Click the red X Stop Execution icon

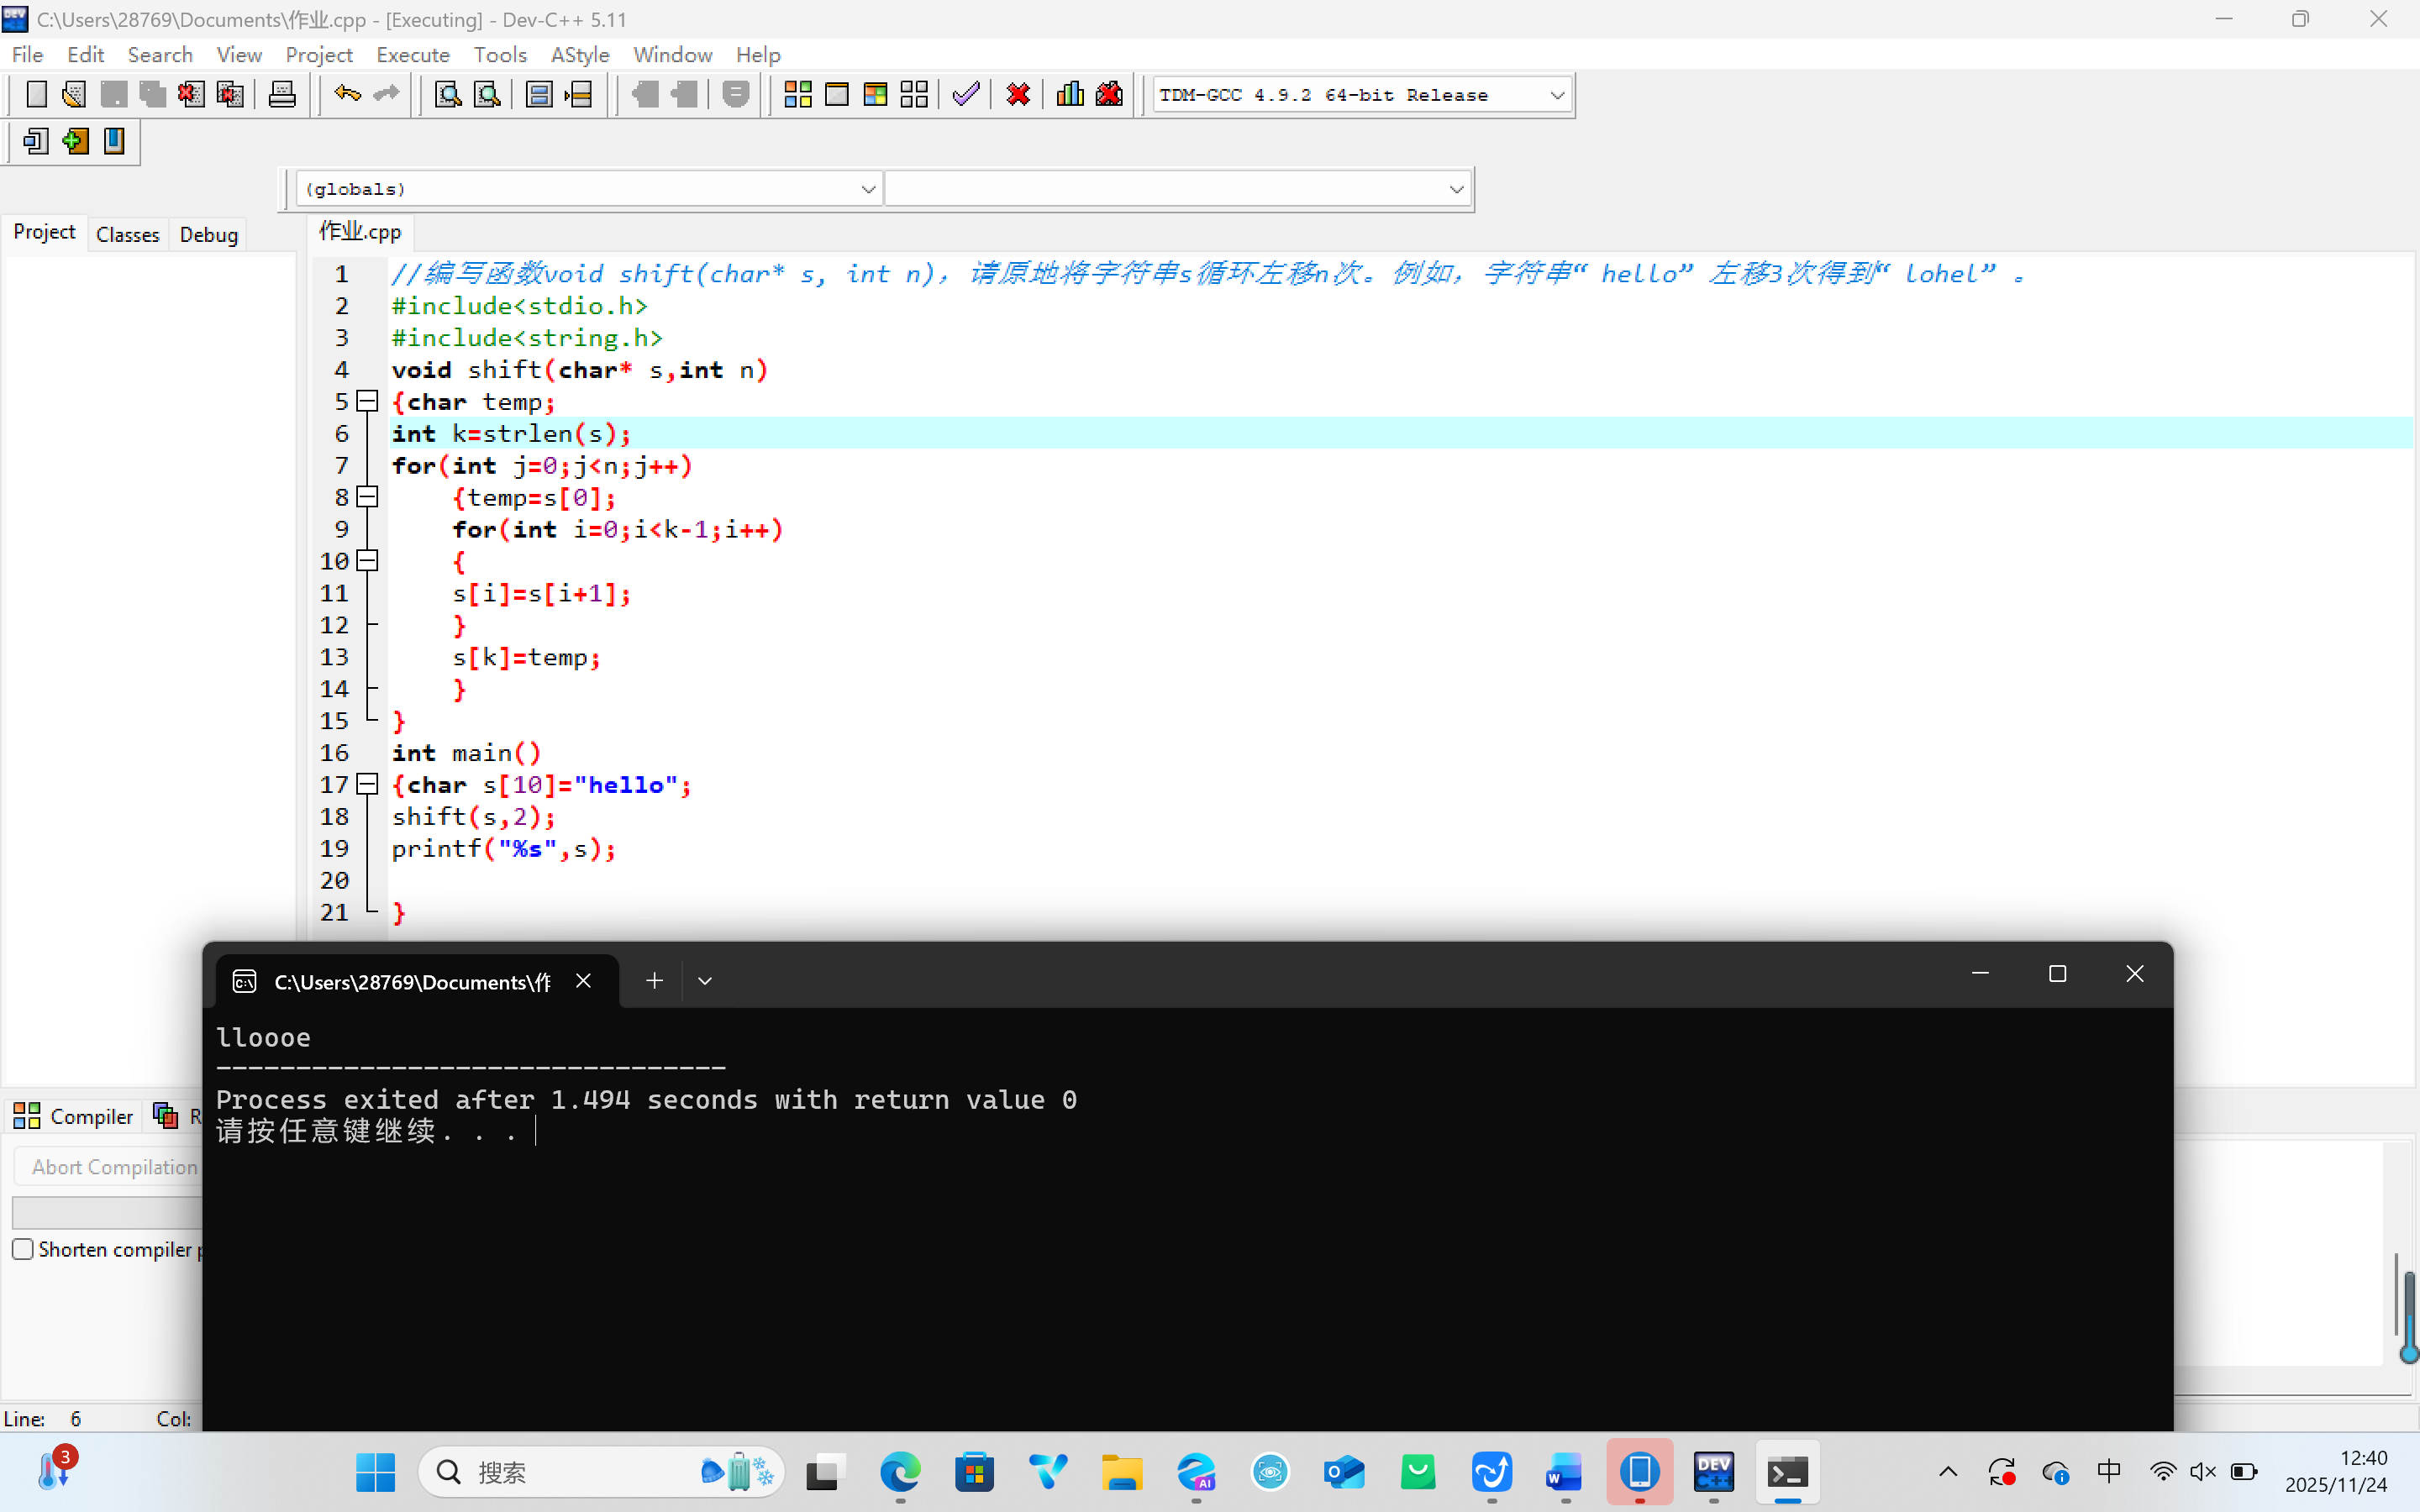pyautogui.click(x=1018, y=95)
